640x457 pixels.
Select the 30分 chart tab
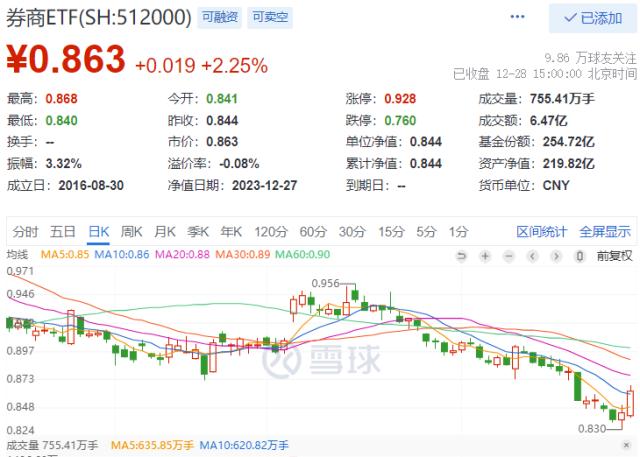pyautogui.click(x=352, y=232)
